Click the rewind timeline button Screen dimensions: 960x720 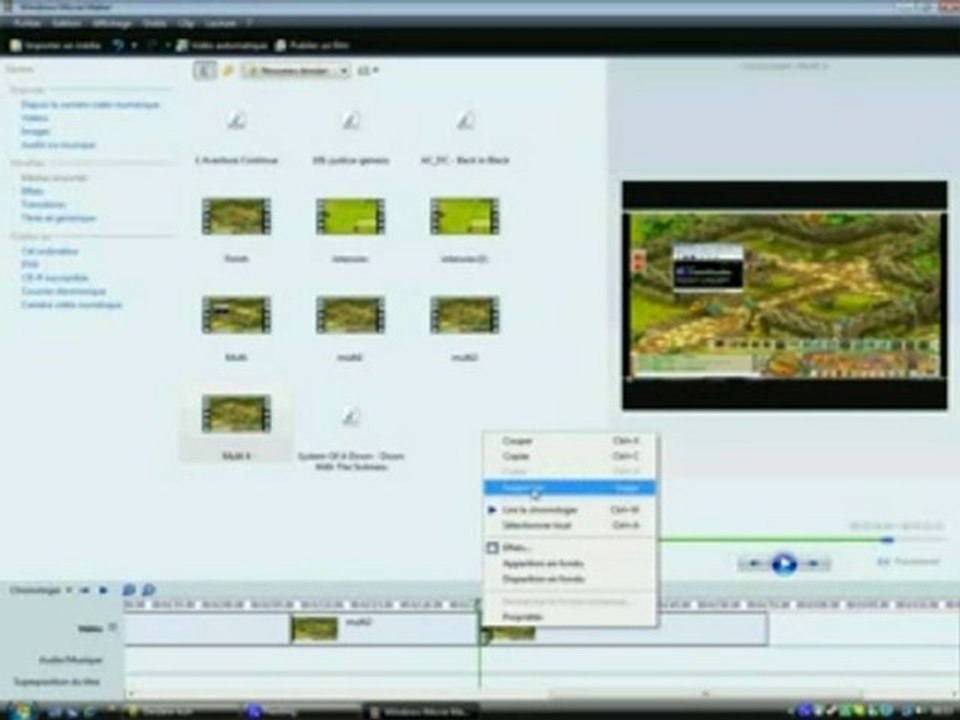[84, 590]
